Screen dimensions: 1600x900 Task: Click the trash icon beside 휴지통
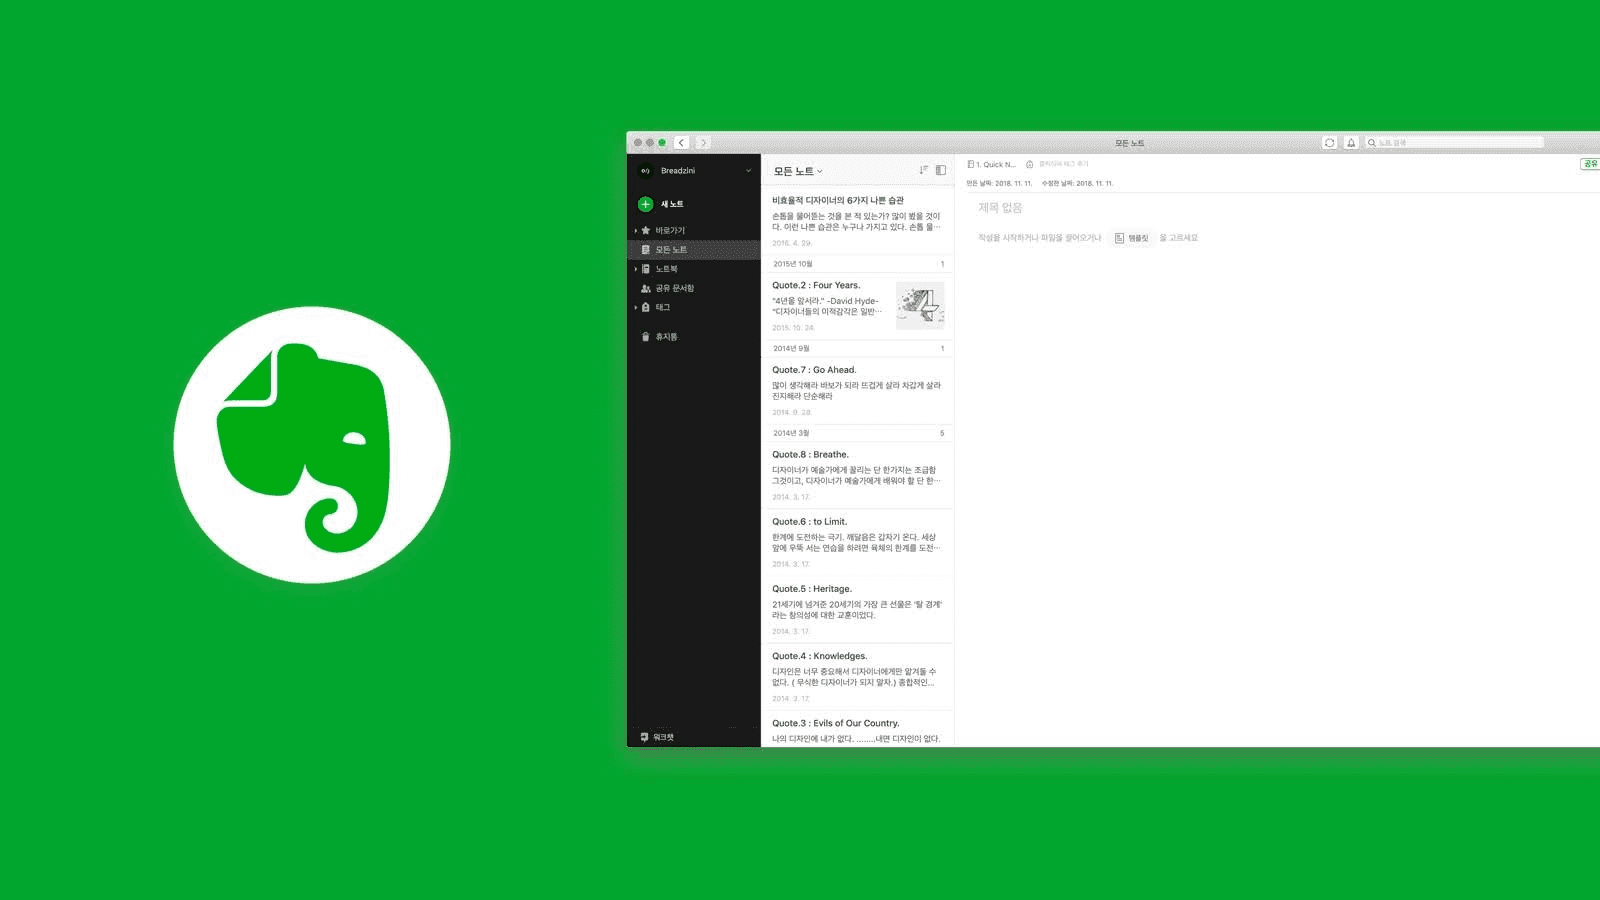646,337
